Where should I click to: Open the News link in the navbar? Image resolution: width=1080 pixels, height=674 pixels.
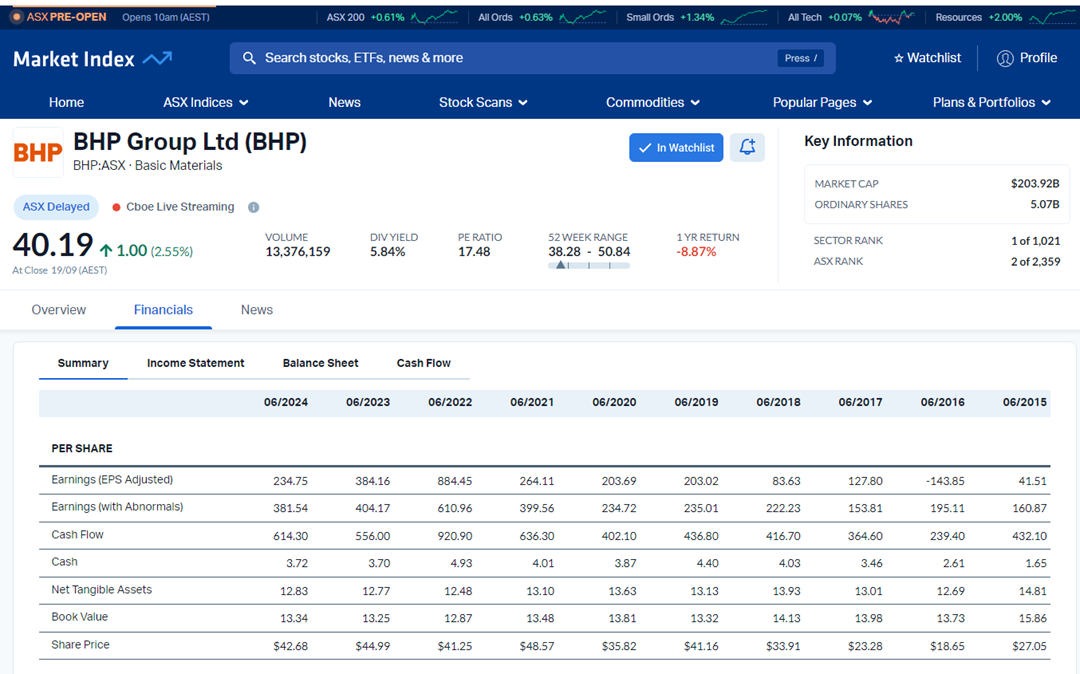pyautogui.click(x=344, y=102)
